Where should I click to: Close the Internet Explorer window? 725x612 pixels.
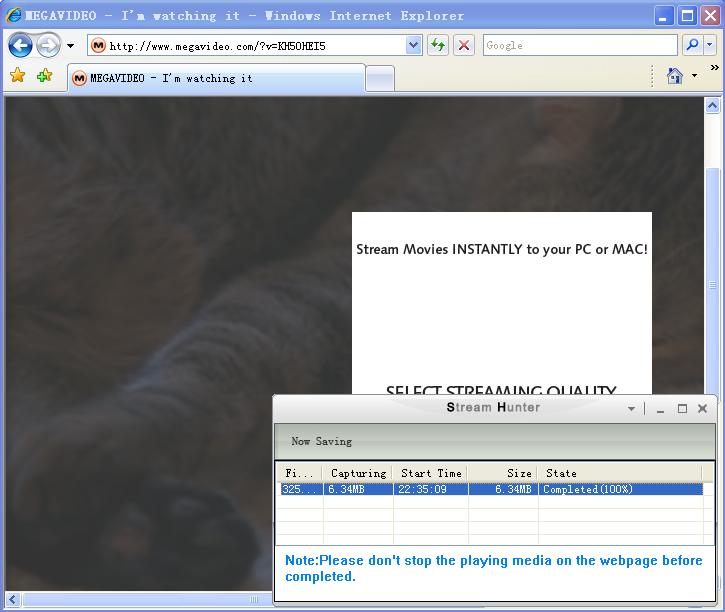[710, 16]
